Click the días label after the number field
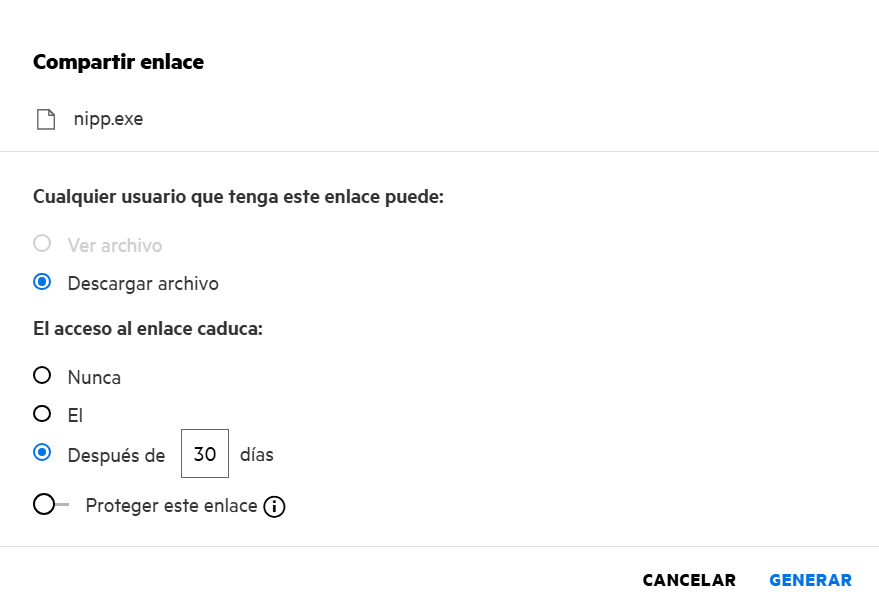The image size is (879, 611). (x=257, y=455)
